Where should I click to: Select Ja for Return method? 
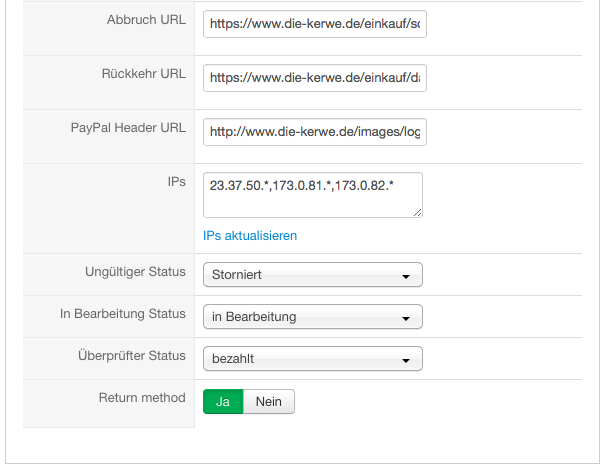click(223, 401)
